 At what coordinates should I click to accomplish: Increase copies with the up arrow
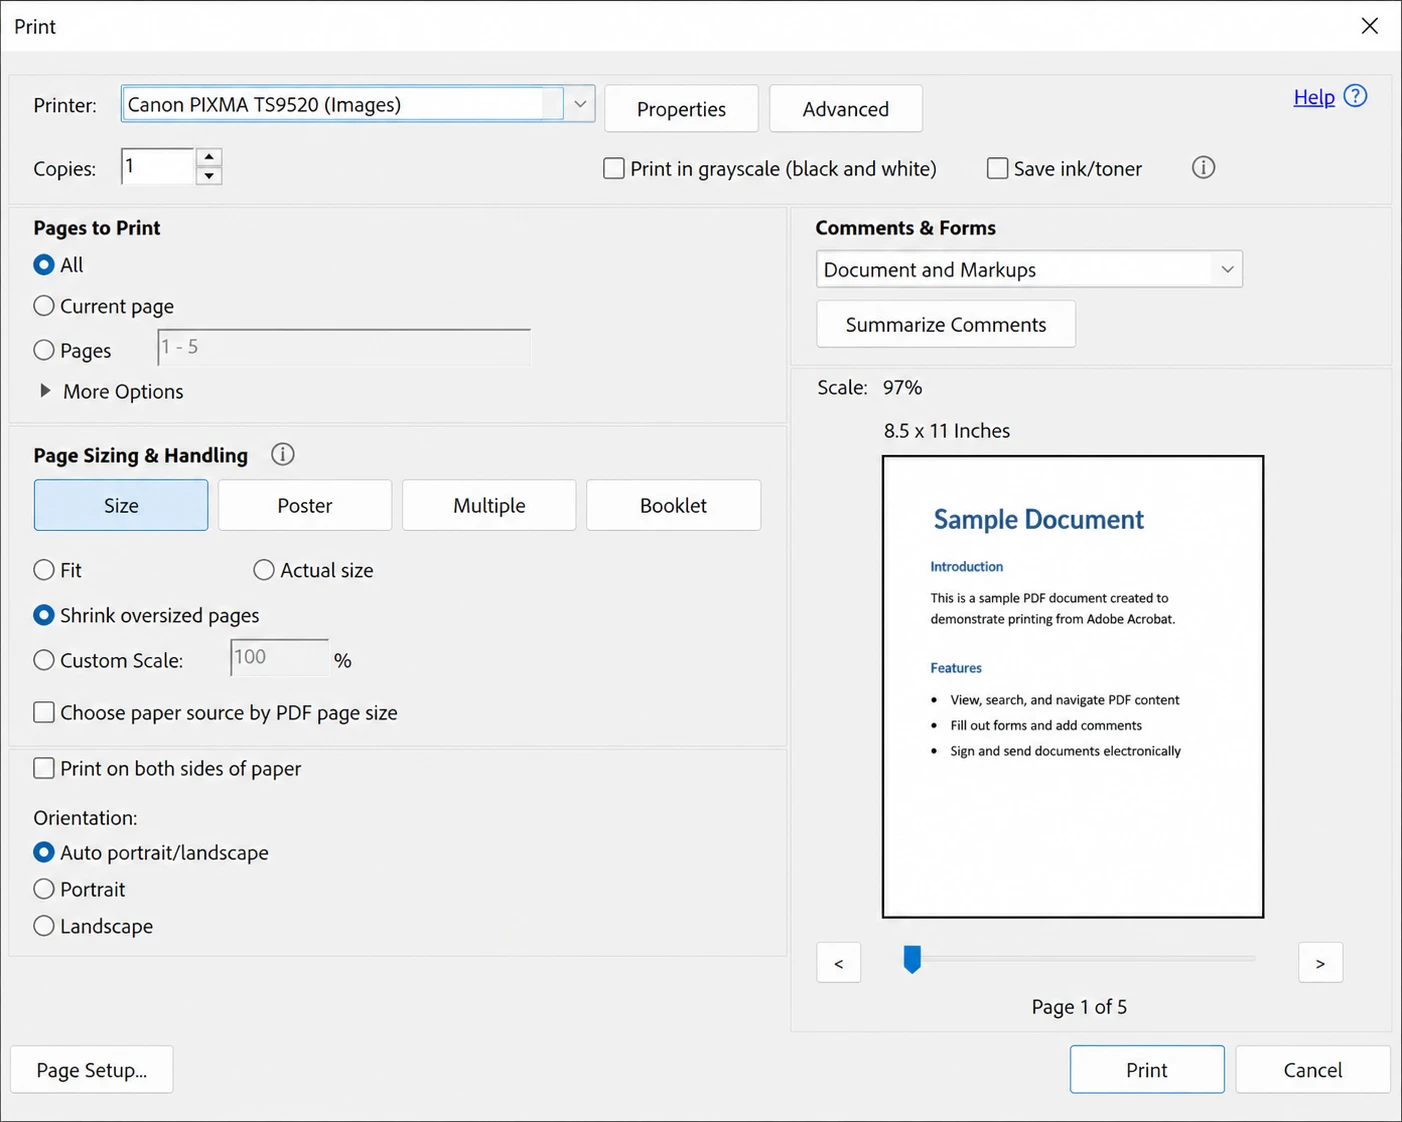pyautogui.click(x=208, y=157)
